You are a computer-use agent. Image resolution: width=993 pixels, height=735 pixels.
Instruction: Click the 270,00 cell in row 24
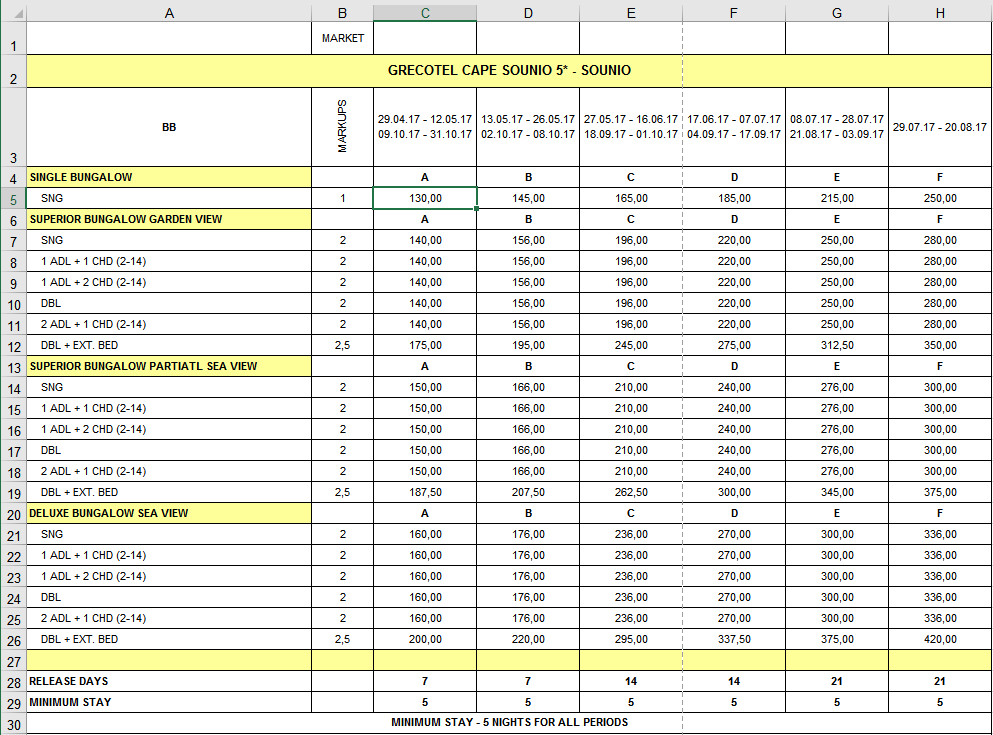[x=734, y=597]
